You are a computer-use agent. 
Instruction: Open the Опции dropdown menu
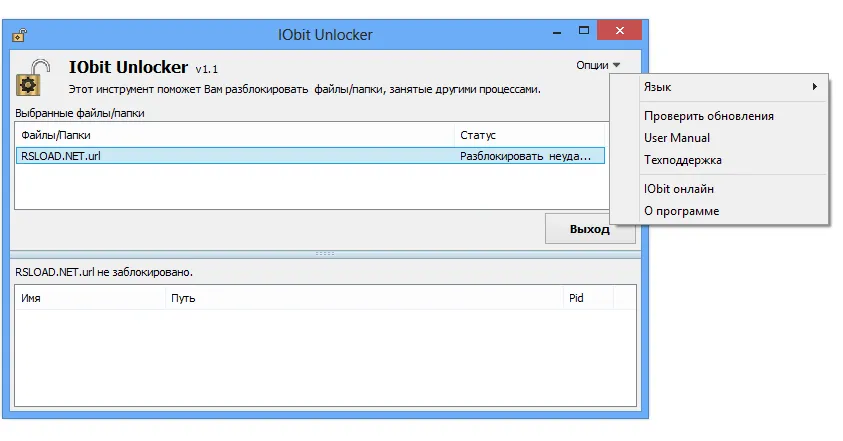click(598, 65)
